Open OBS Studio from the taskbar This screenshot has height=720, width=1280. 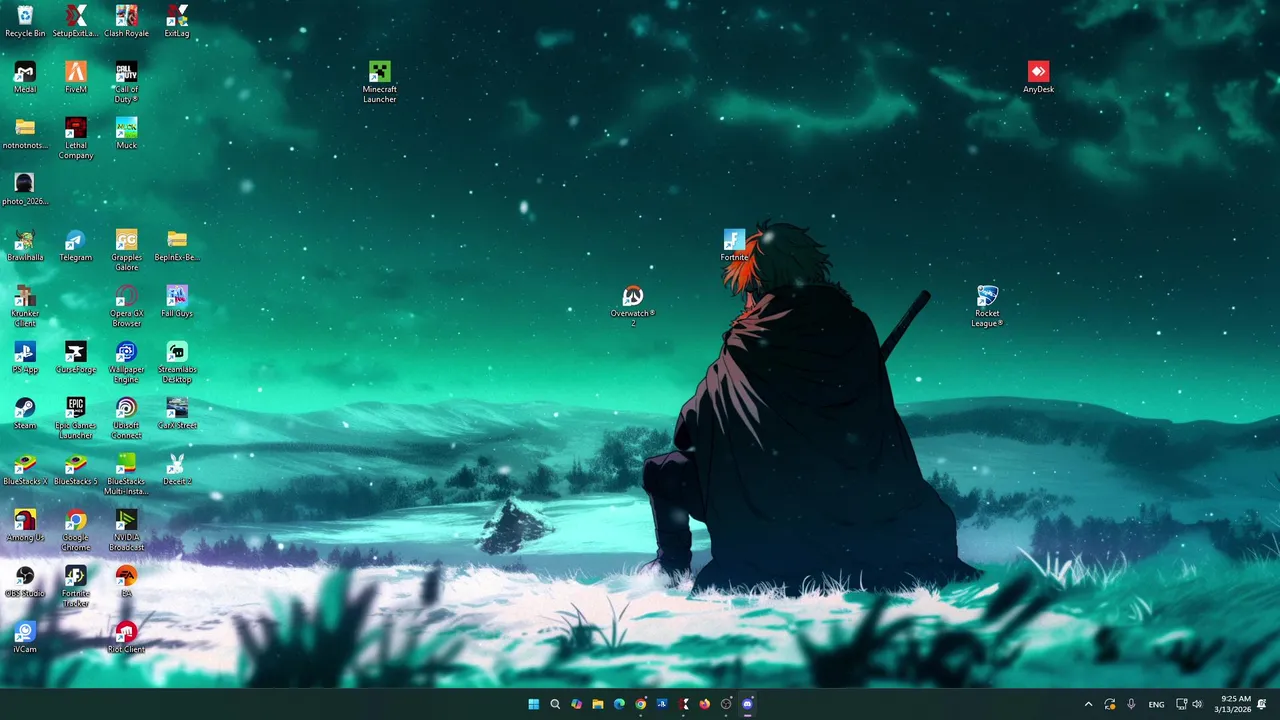pos(726,704)
